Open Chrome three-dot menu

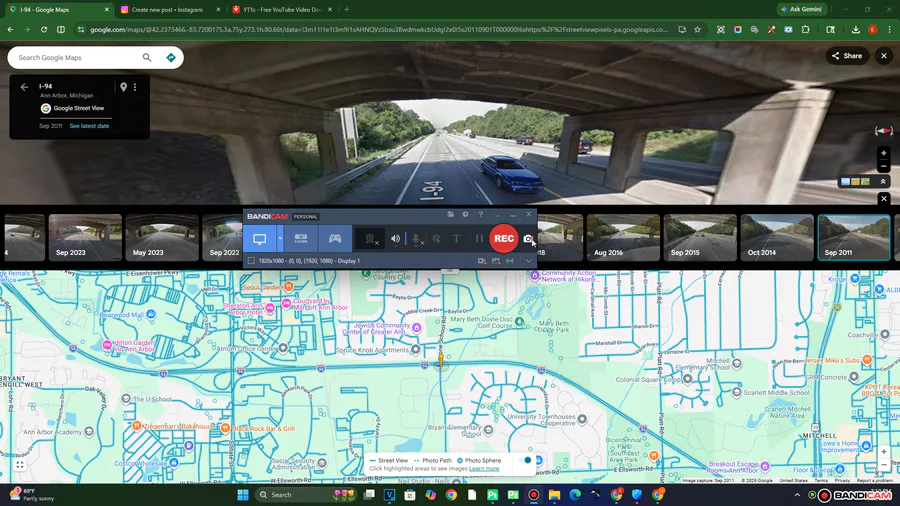889,29
